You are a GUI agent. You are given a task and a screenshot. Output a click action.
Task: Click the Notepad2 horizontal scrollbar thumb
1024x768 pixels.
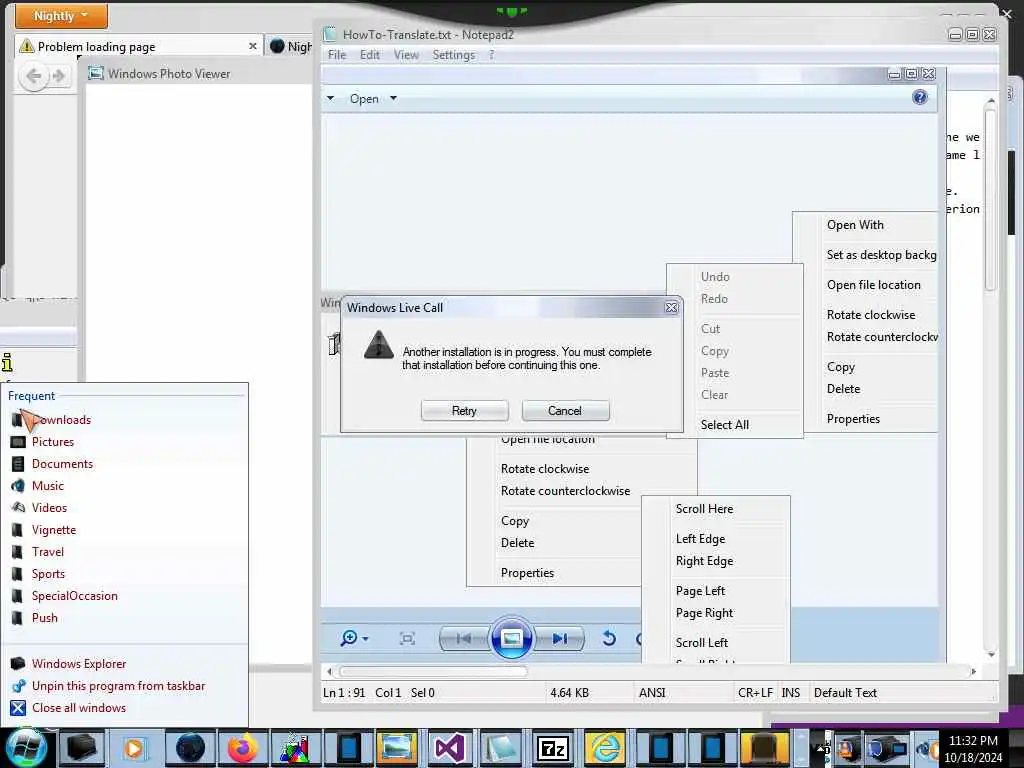pos(433,671)
